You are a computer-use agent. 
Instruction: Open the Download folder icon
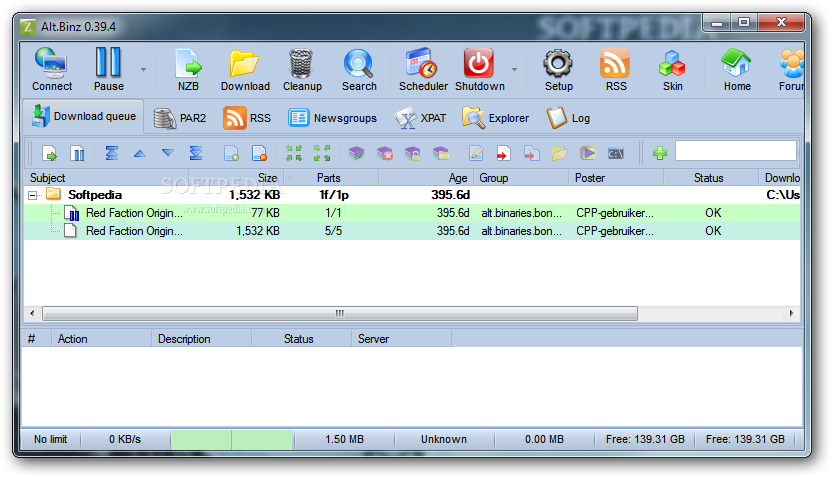pos(245,69)
